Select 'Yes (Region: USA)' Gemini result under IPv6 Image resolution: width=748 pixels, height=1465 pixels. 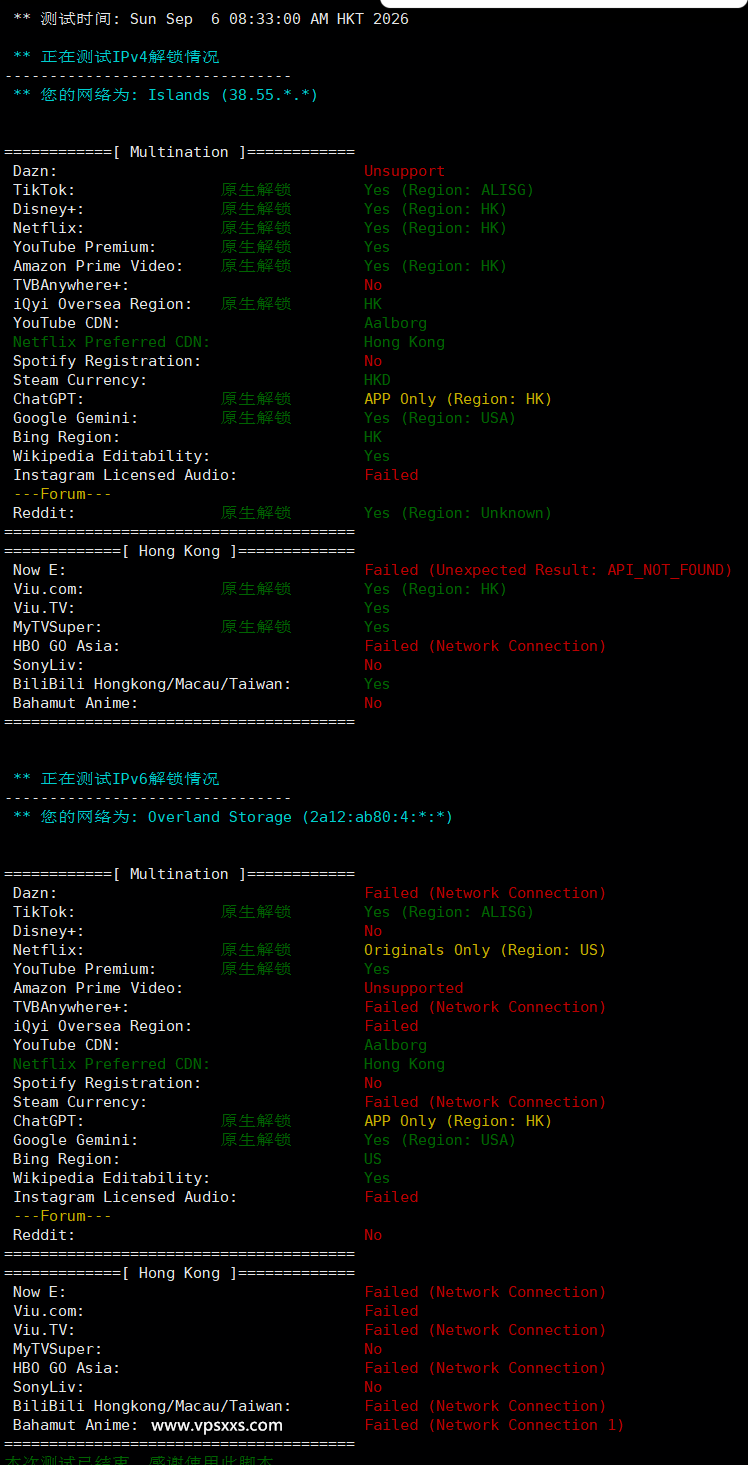pyautogui.click(x=440, y=1140)
